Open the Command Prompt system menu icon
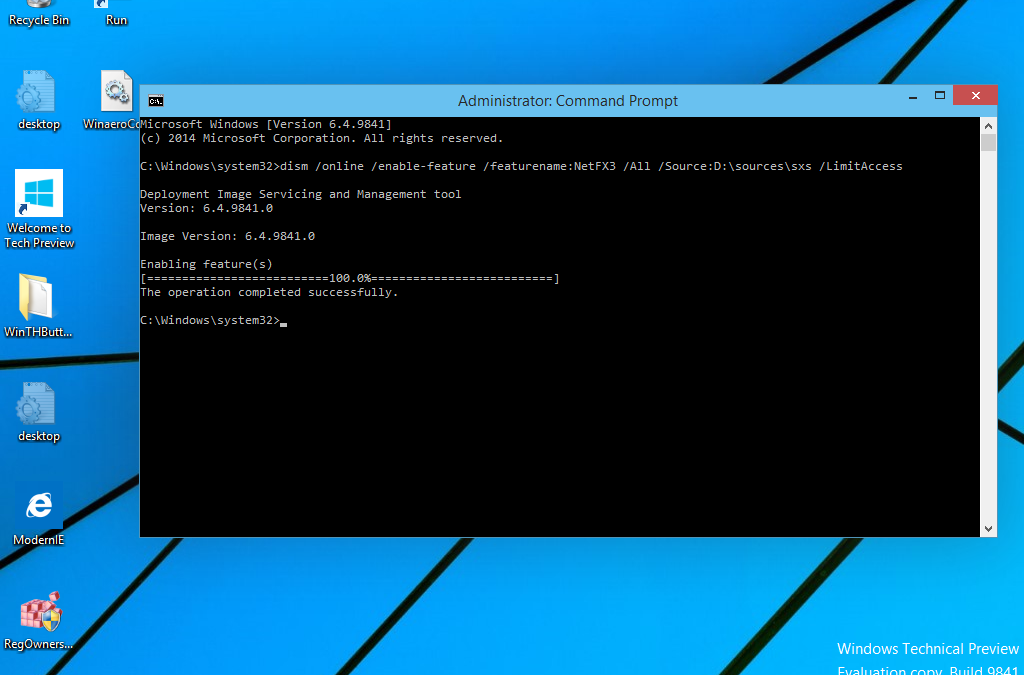 (155, 100)
